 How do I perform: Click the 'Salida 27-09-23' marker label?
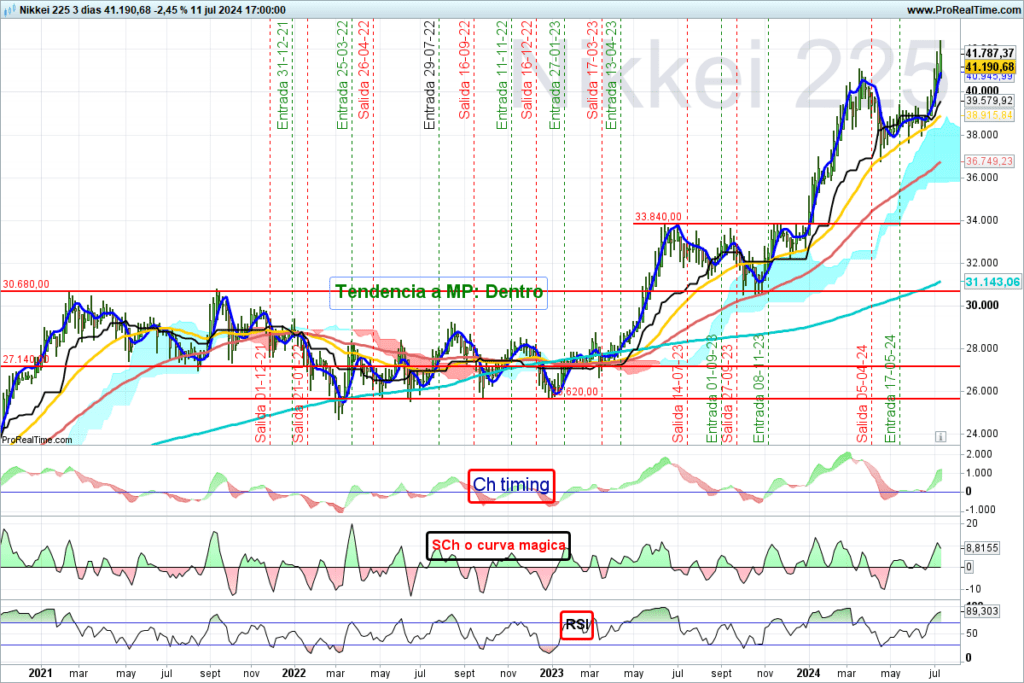[727, 394]
